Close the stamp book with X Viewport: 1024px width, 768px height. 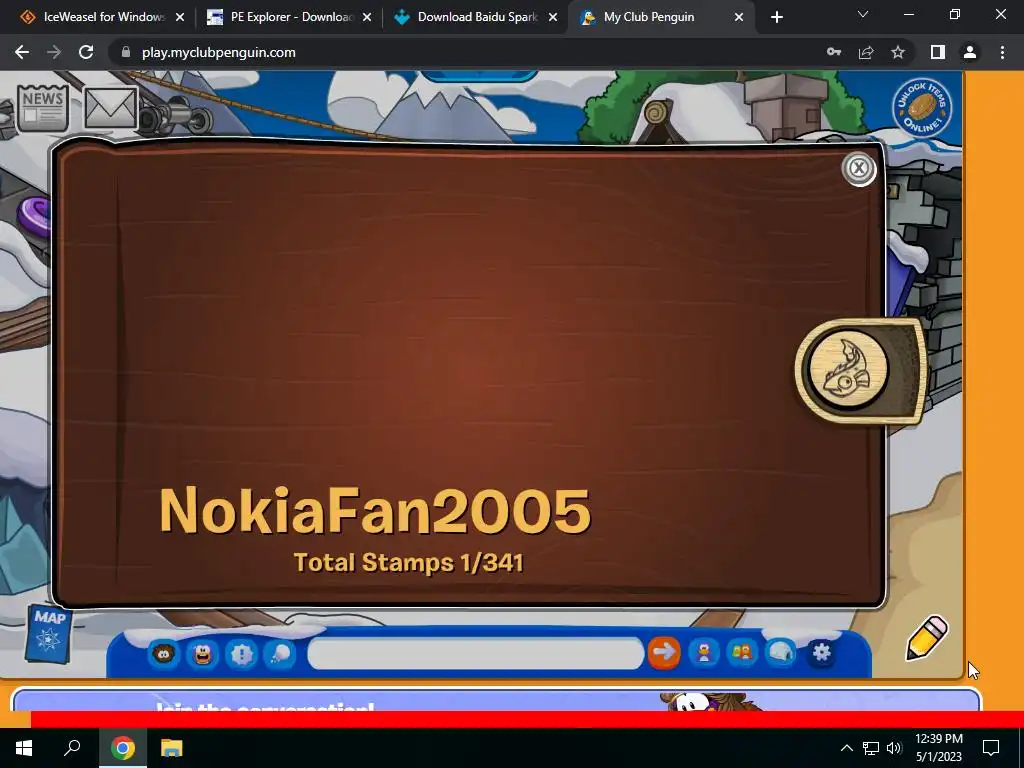(859, 168)
